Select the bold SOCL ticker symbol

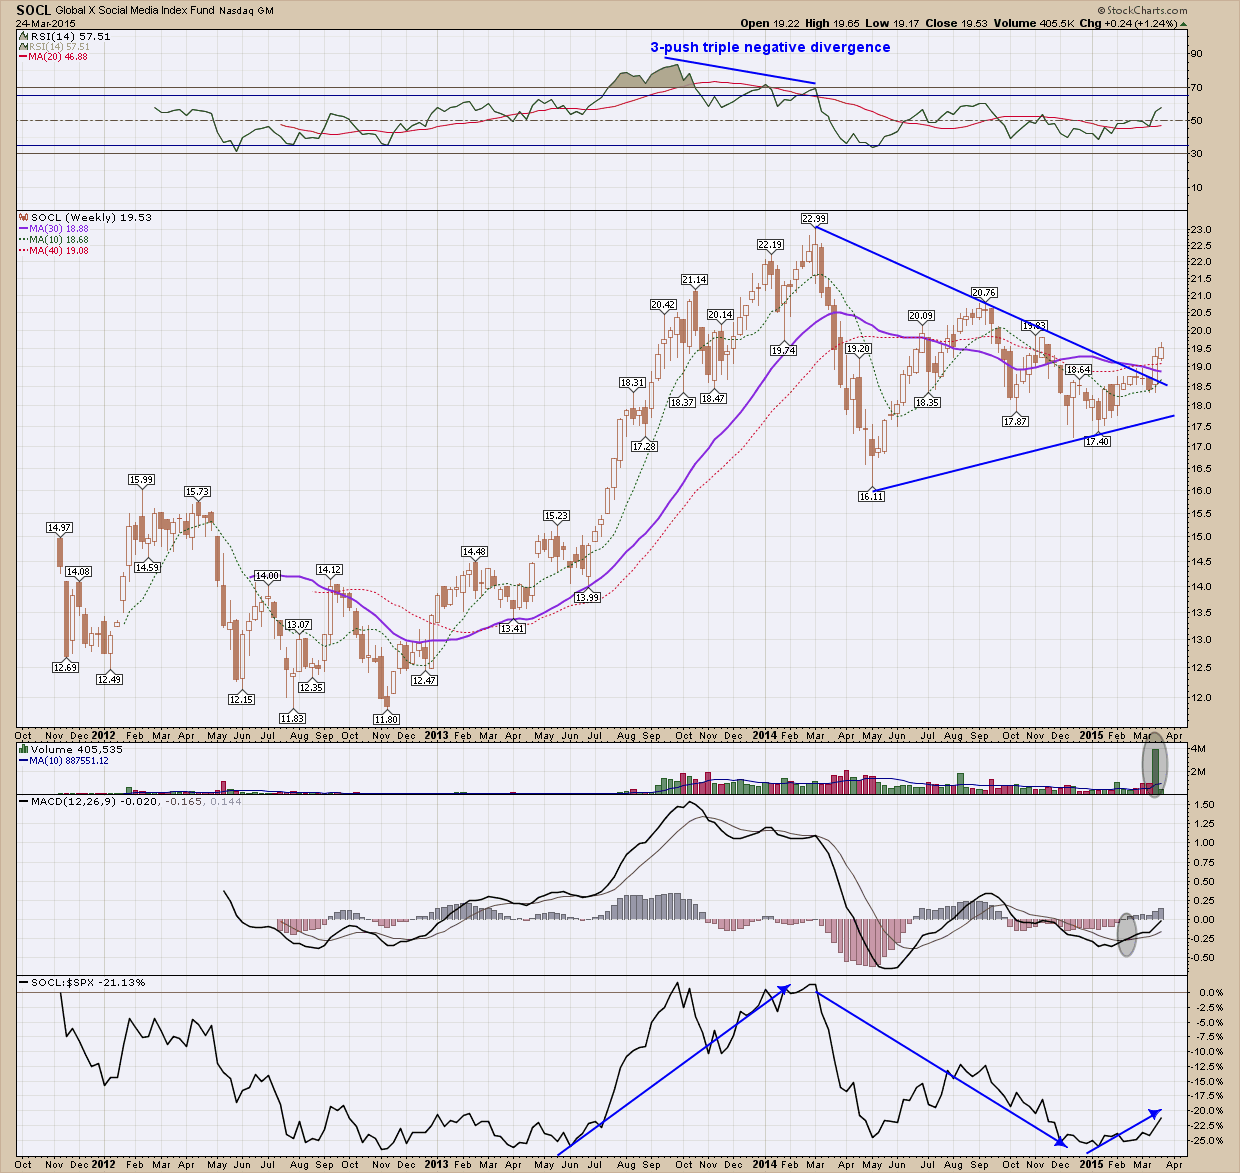click(x=34, y=10)
